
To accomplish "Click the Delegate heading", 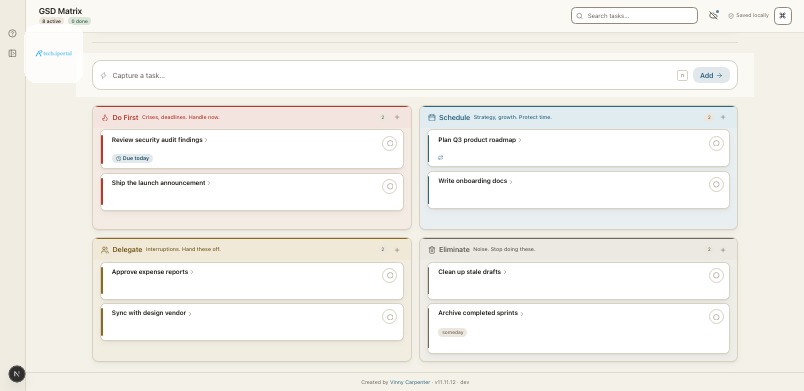I will (x=127, y=250).
